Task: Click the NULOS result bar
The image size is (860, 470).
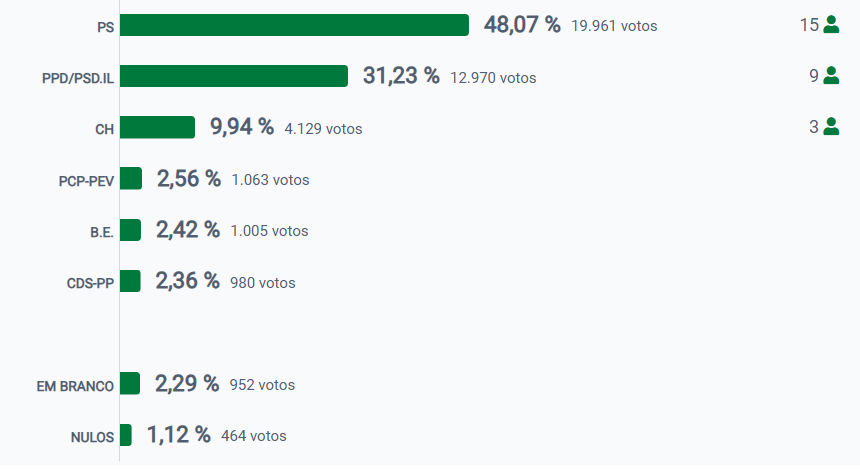Action: [126, 435]
